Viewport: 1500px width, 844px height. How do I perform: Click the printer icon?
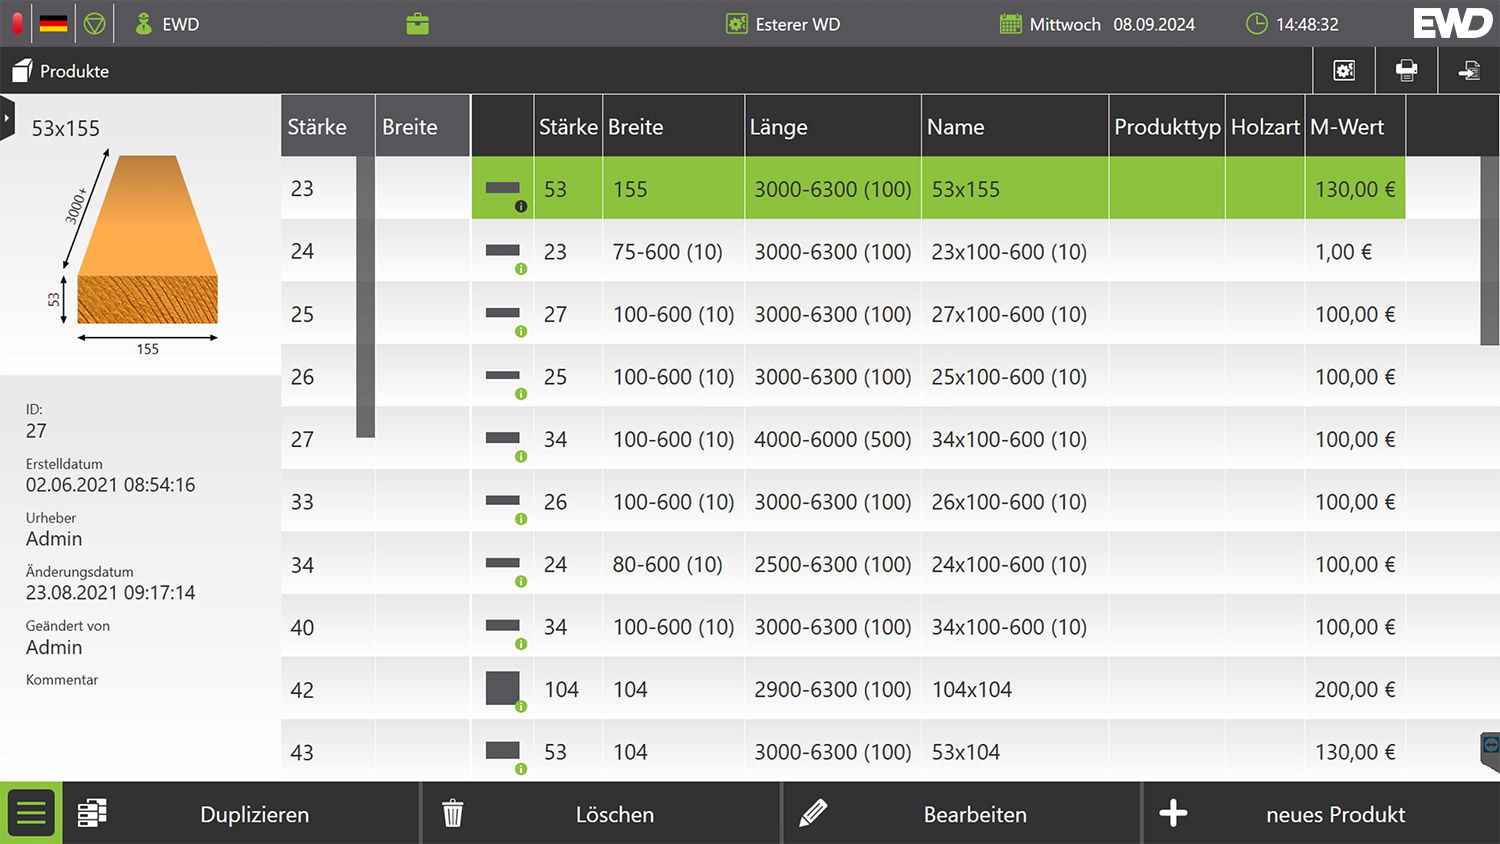pyautogui.click(x=1406, y=70)
